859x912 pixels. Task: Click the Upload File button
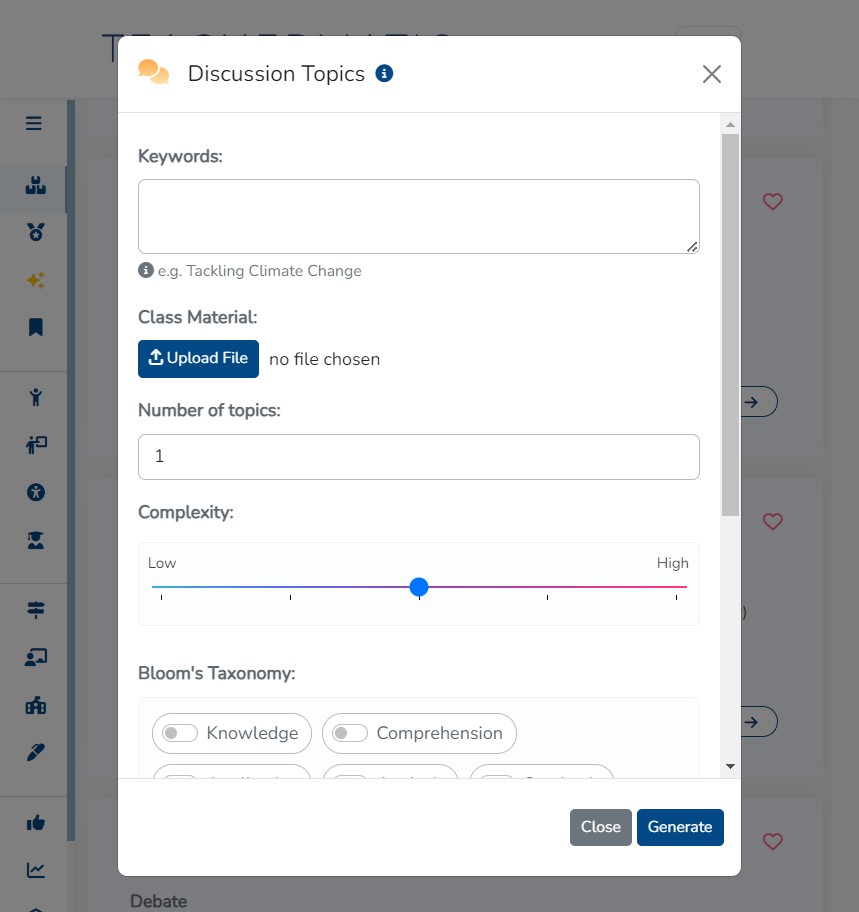198,359
